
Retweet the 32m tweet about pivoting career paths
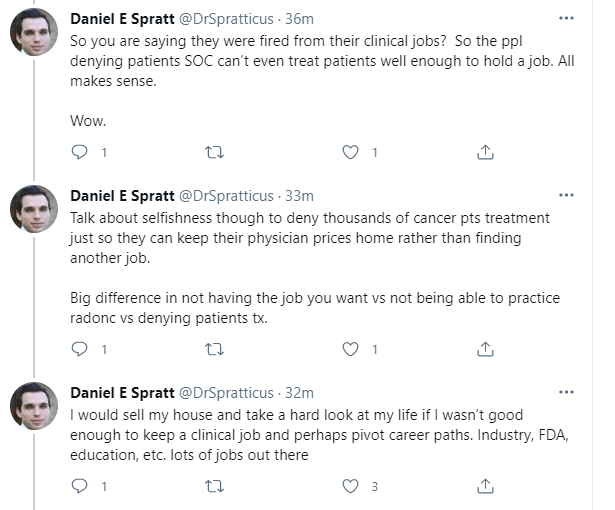click(214, 486)
